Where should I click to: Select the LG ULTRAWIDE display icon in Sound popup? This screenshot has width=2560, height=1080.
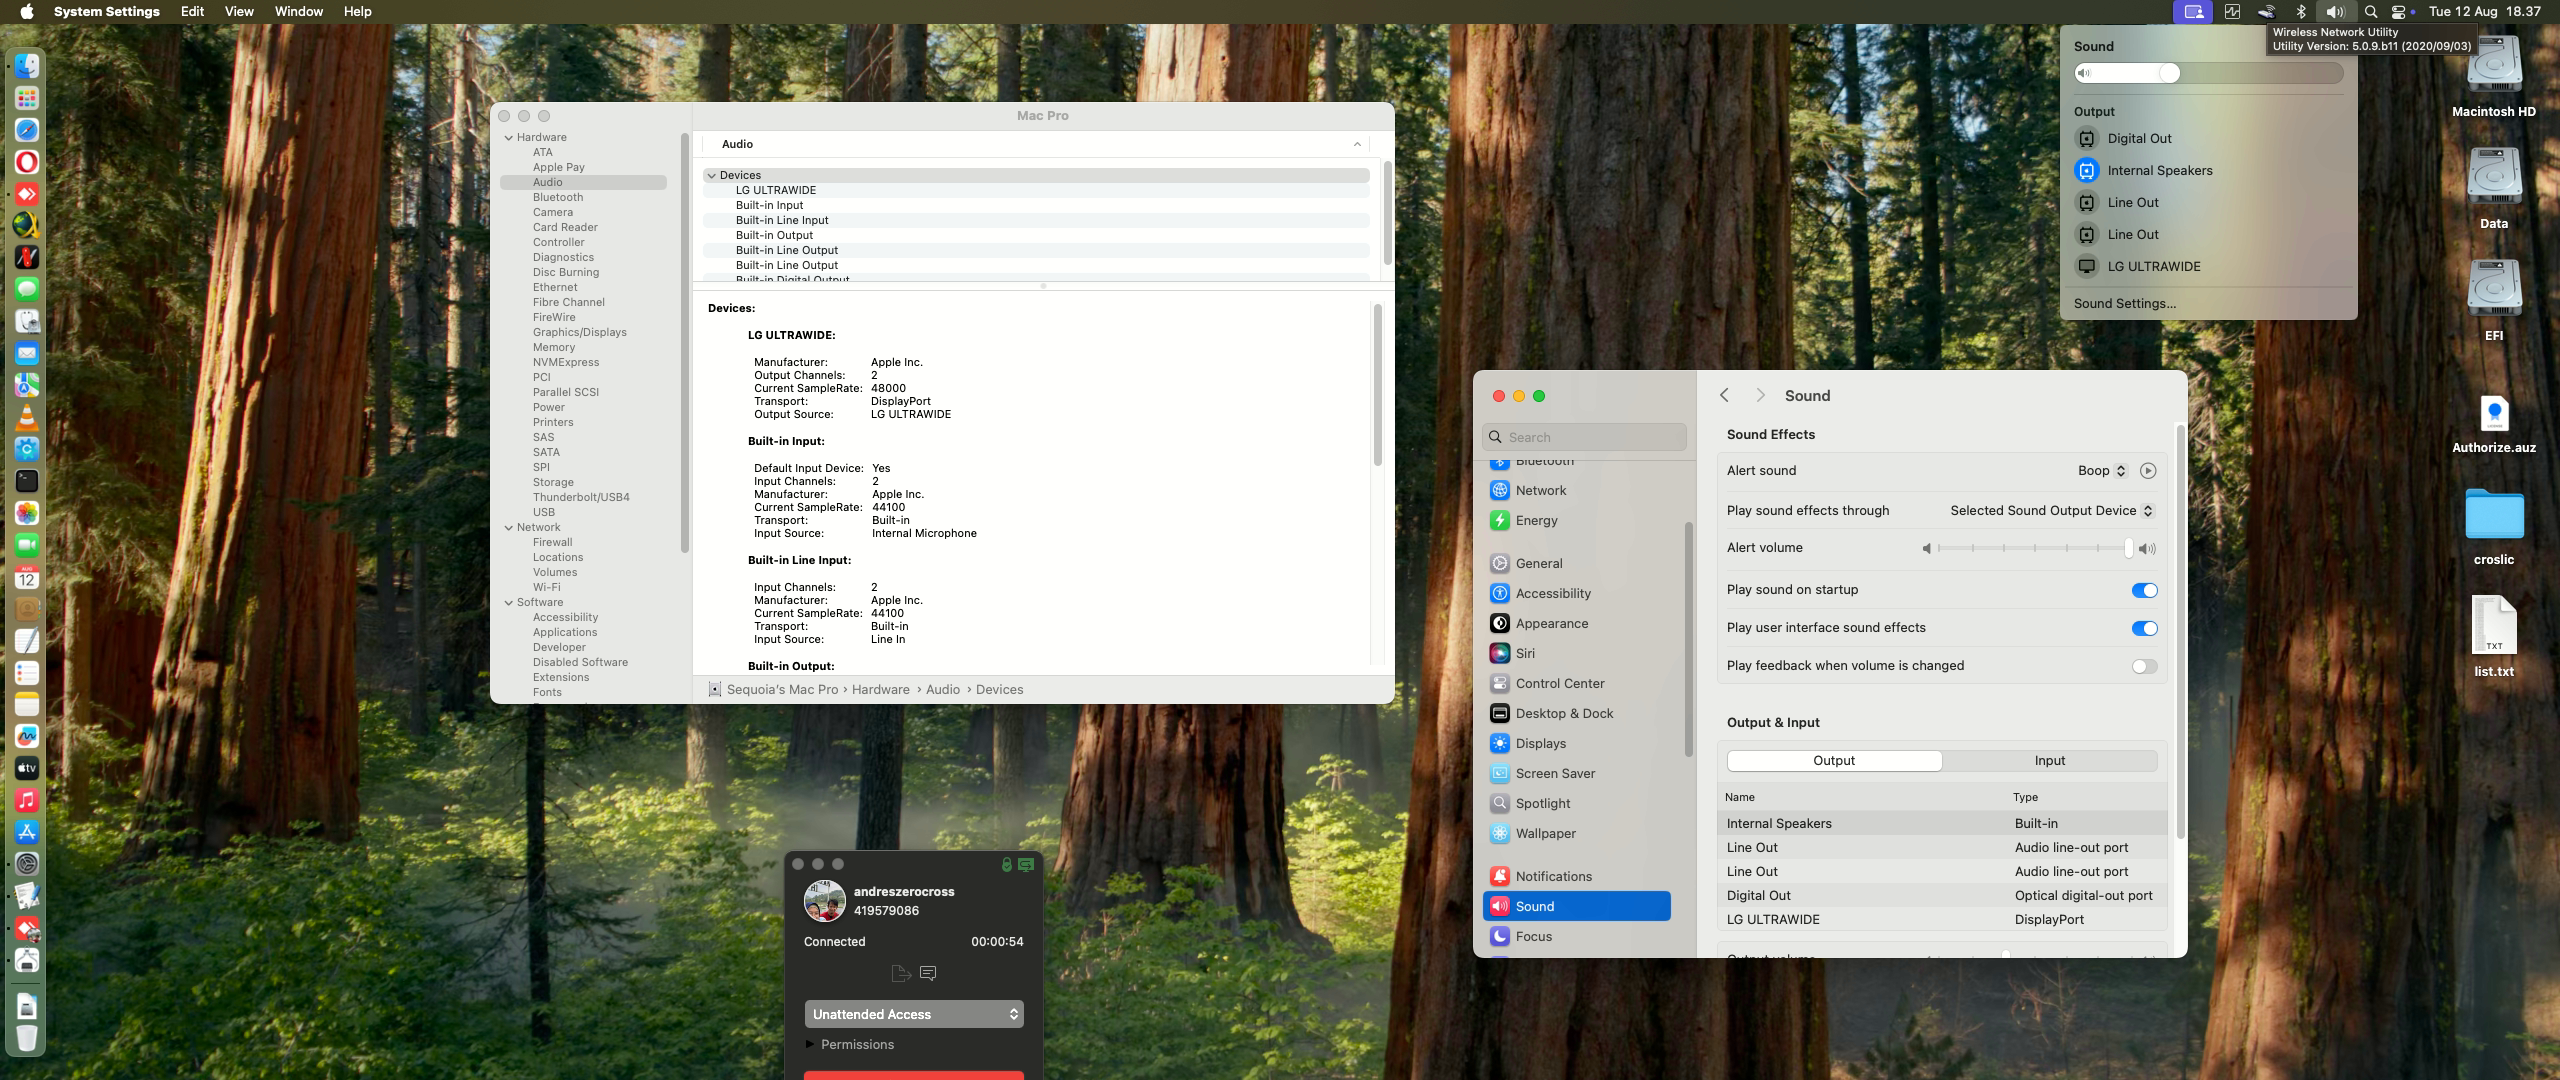click(2087, 267)
